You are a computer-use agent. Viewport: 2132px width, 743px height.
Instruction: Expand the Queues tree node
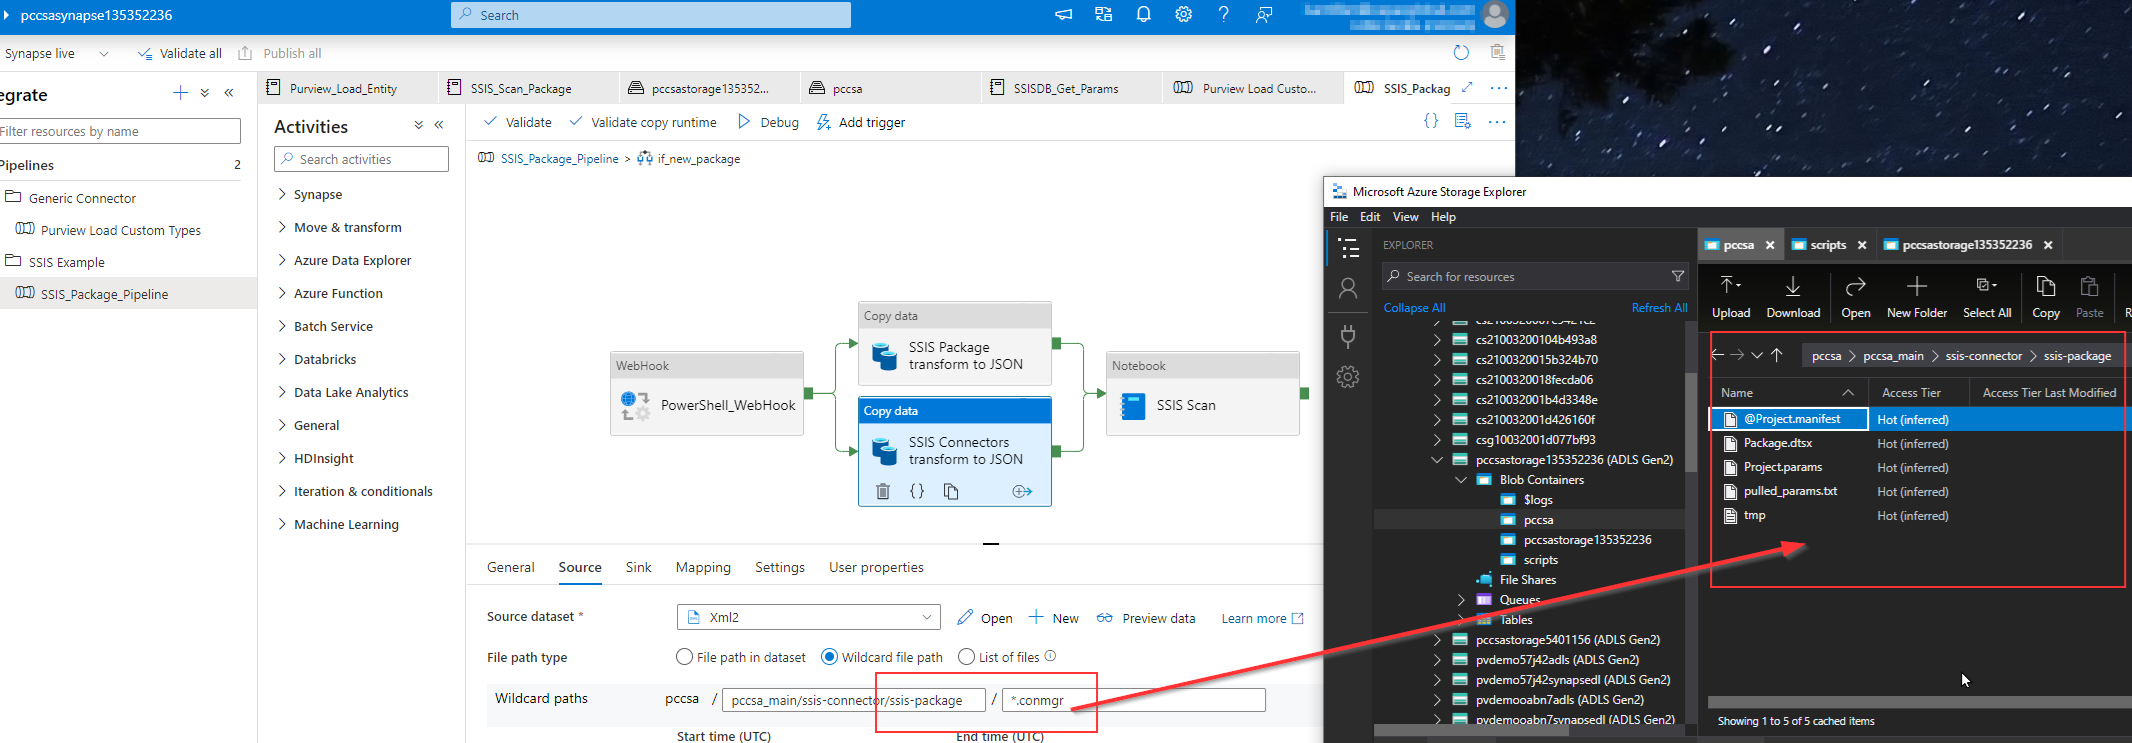(1461, 600)
